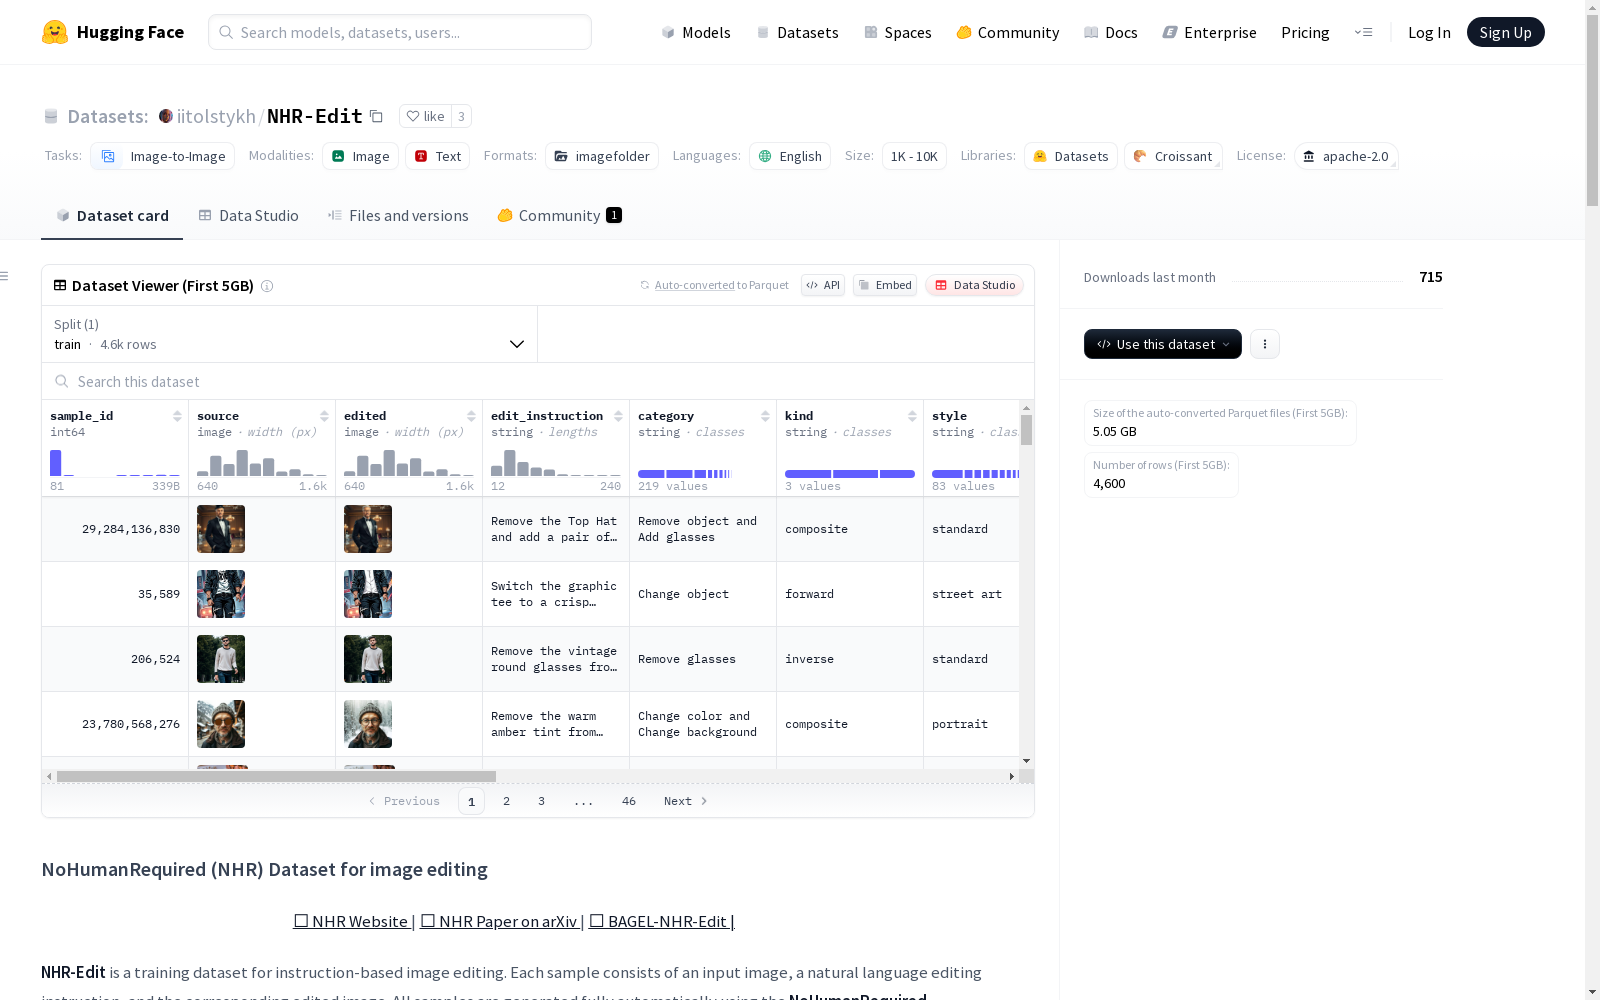1600x1000 pixels.
Task: Click the Log In link
Action: [x=1429, y=32]
